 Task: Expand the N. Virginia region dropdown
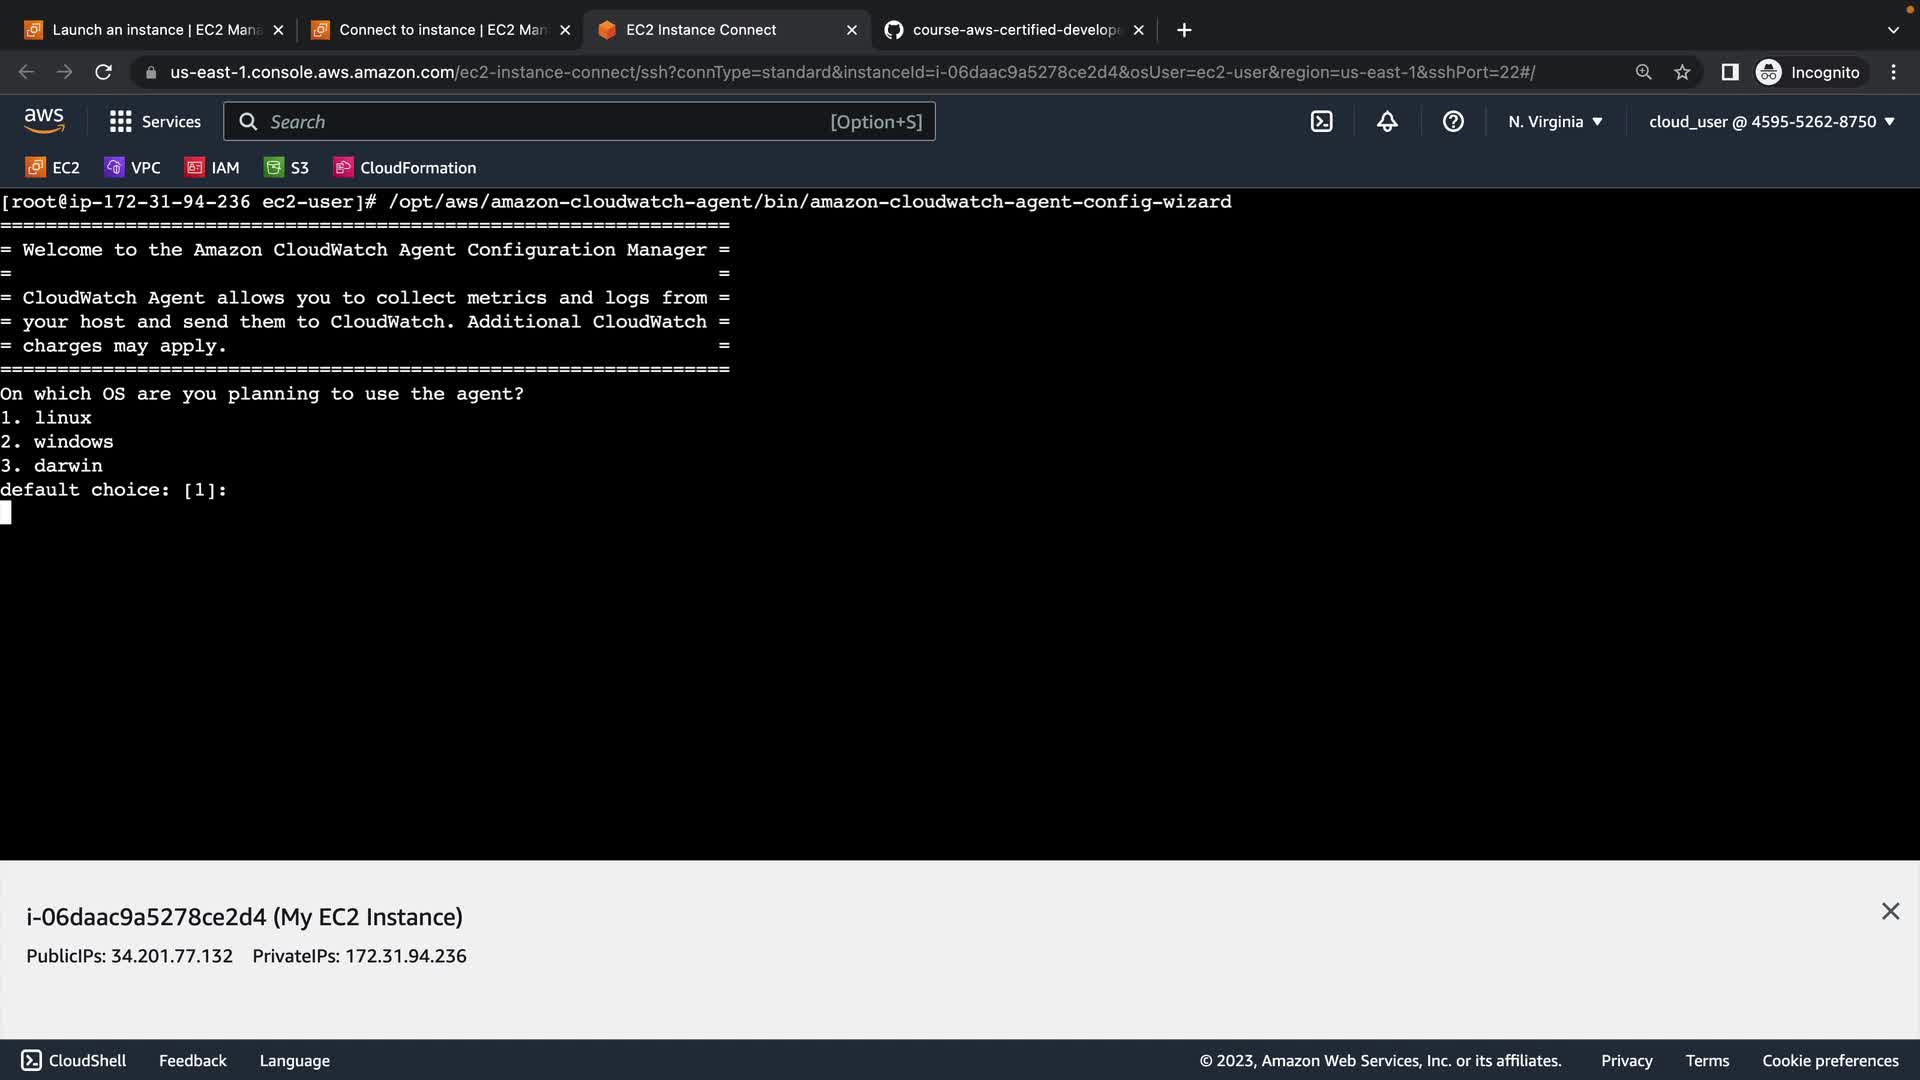[x=1555, y=122]
